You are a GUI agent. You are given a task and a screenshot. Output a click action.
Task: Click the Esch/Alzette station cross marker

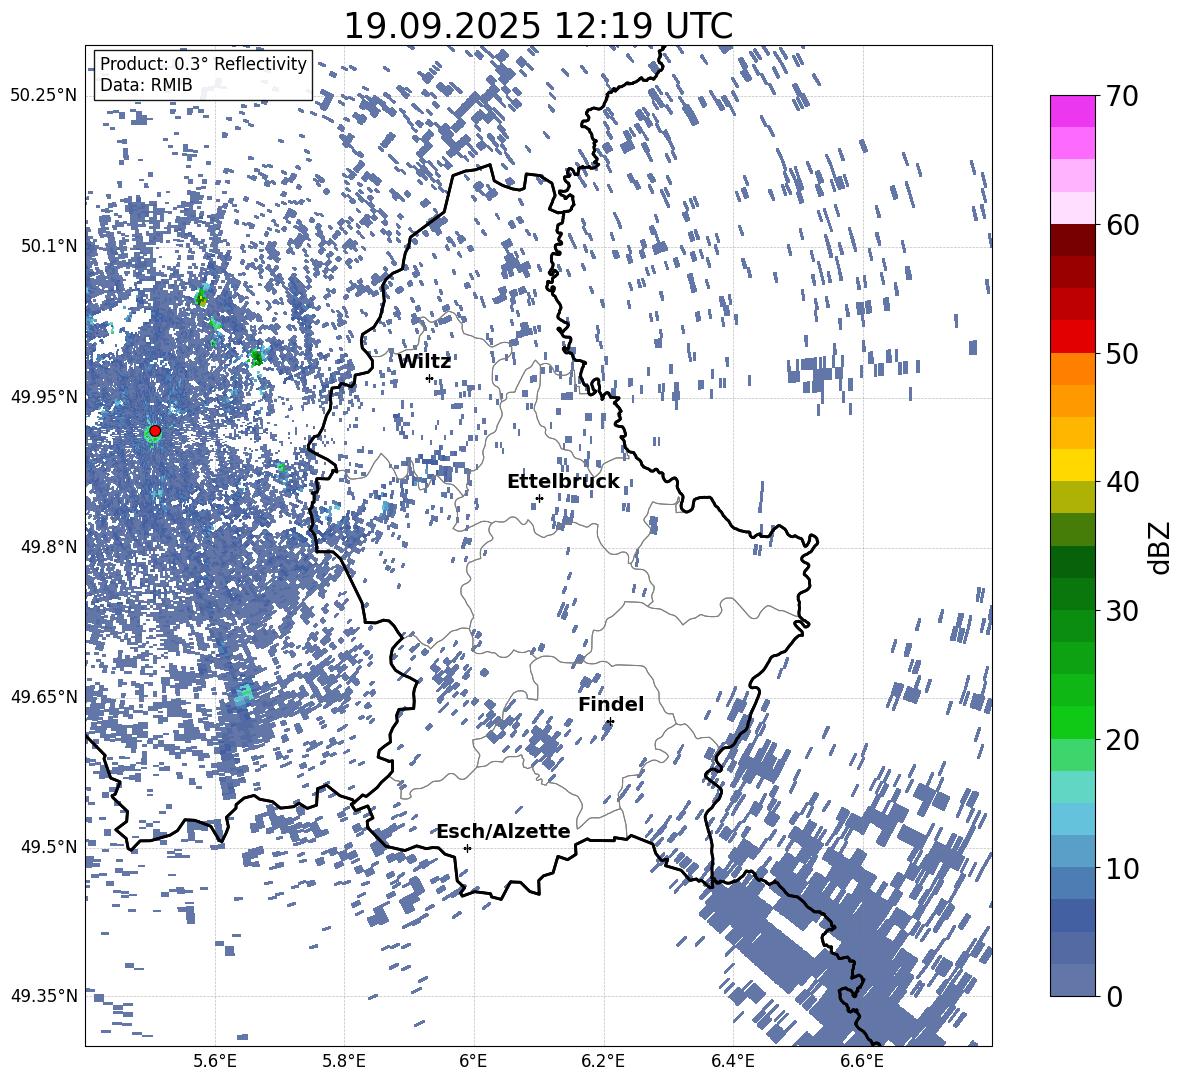pos(467,848)
